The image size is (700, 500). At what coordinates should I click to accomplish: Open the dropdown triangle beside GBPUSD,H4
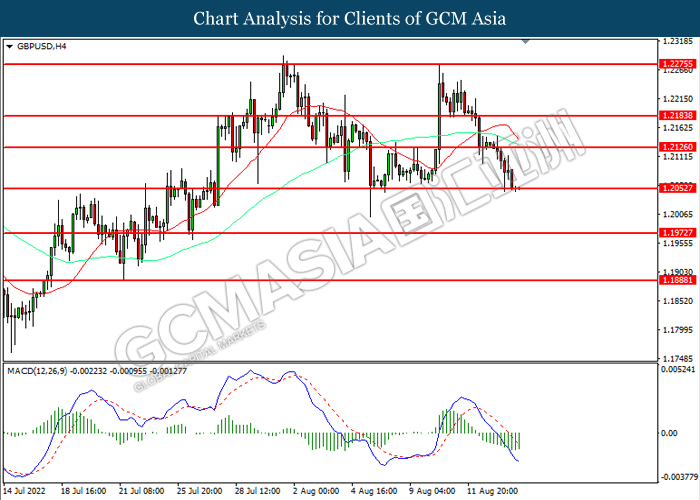coord(10,46)
